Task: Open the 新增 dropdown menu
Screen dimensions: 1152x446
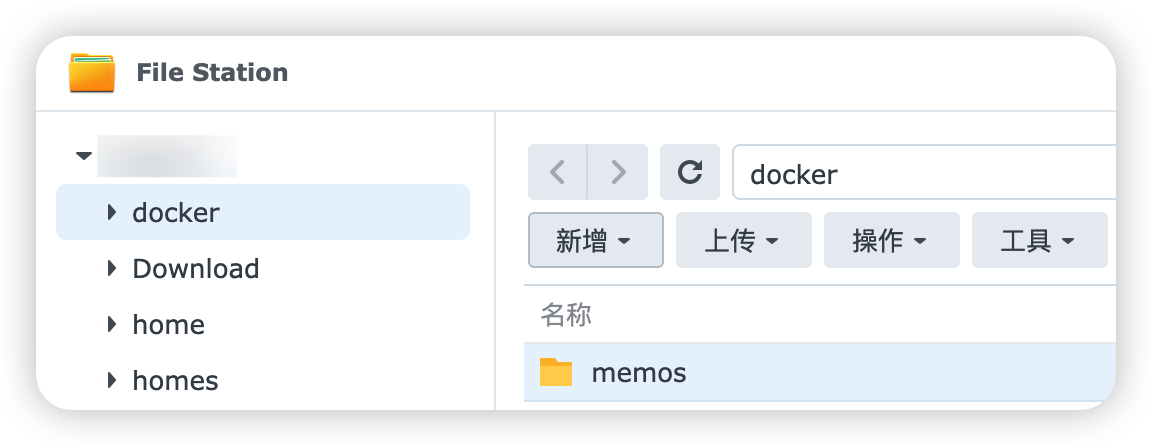Action: pos(595,240)
